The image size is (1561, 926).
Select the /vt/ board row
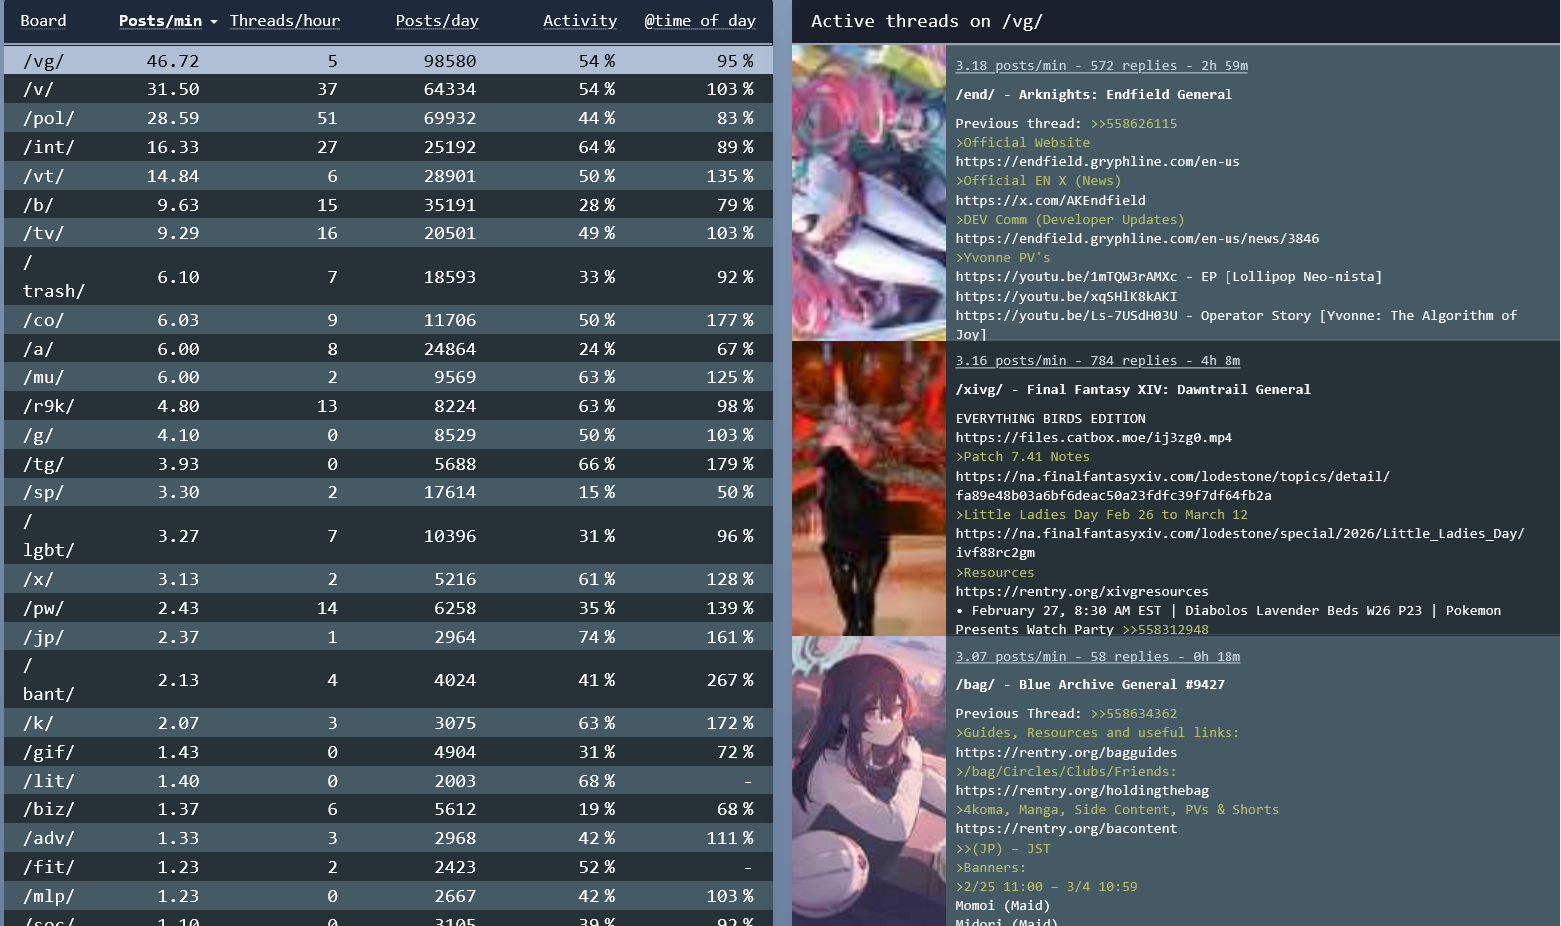(x=388, y=176)
